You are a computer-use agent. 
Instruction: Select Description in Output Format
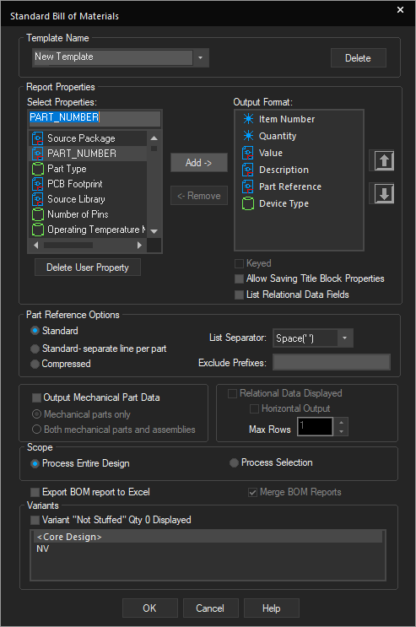point(299,170)
